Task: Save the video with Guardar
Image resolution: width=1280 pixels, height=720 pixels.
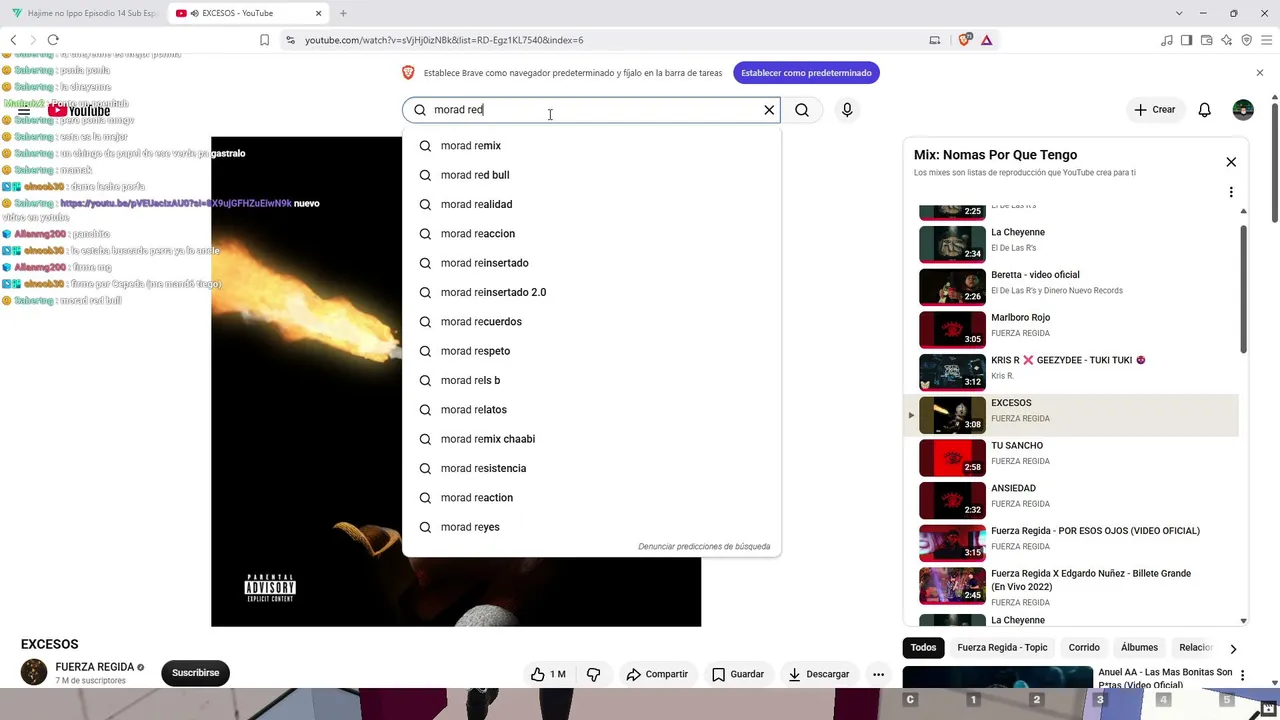Action: coord(738,674)
